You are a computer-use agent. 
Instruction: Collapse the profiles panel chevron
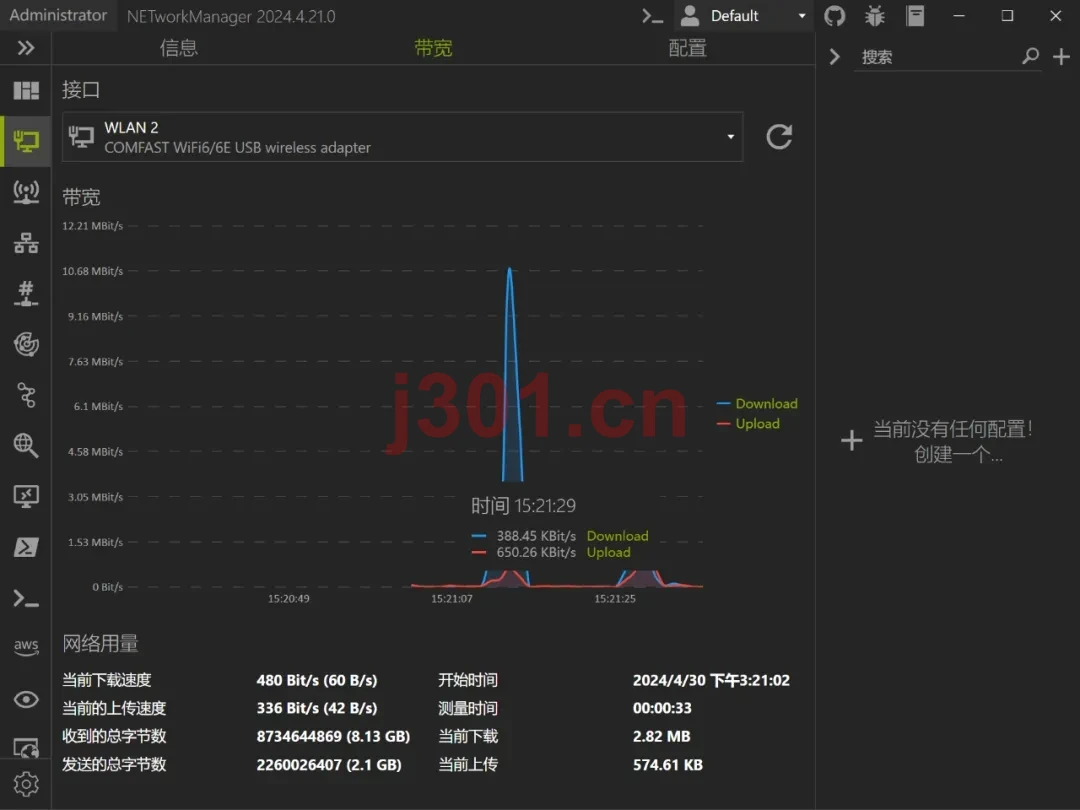coord(834,56)
